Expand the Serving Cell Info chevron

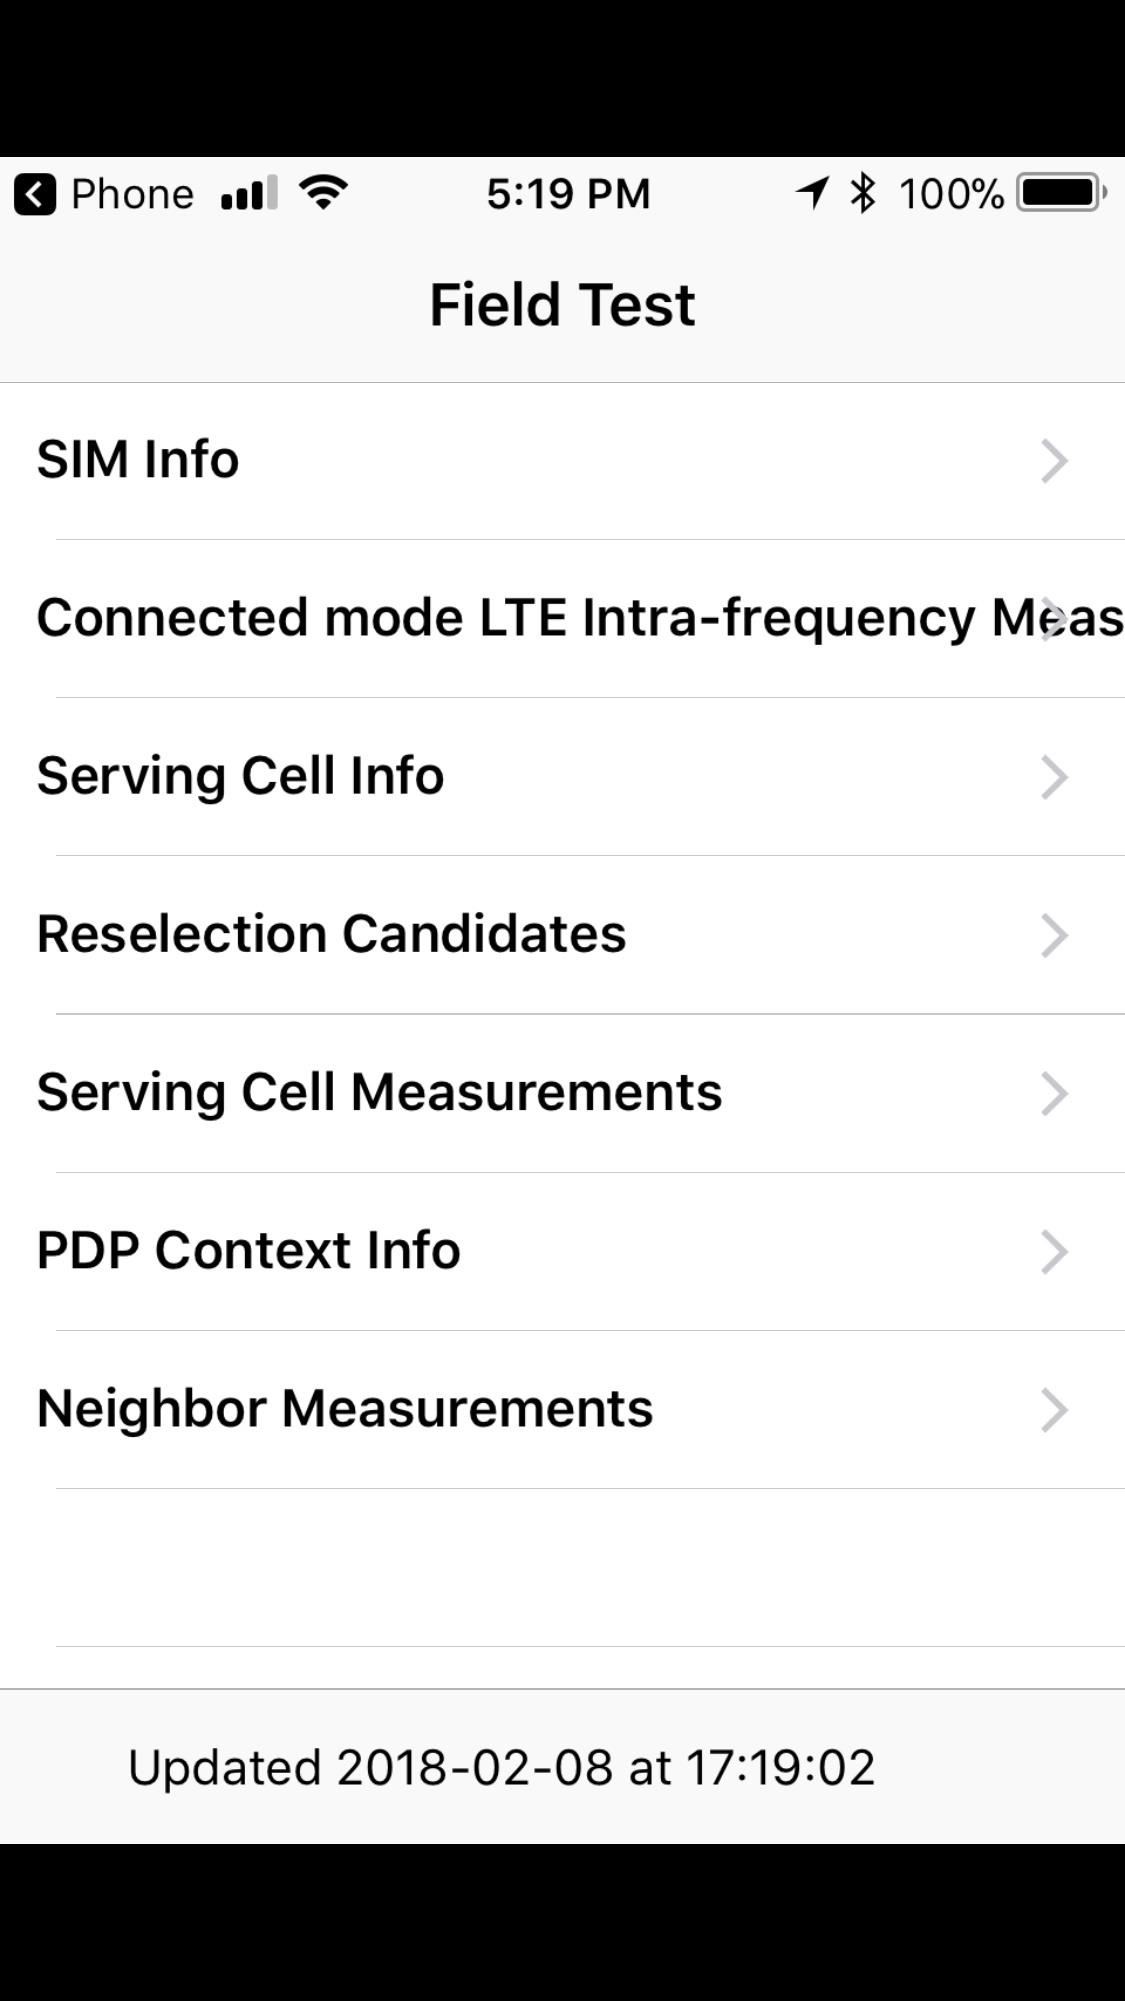1054,777
